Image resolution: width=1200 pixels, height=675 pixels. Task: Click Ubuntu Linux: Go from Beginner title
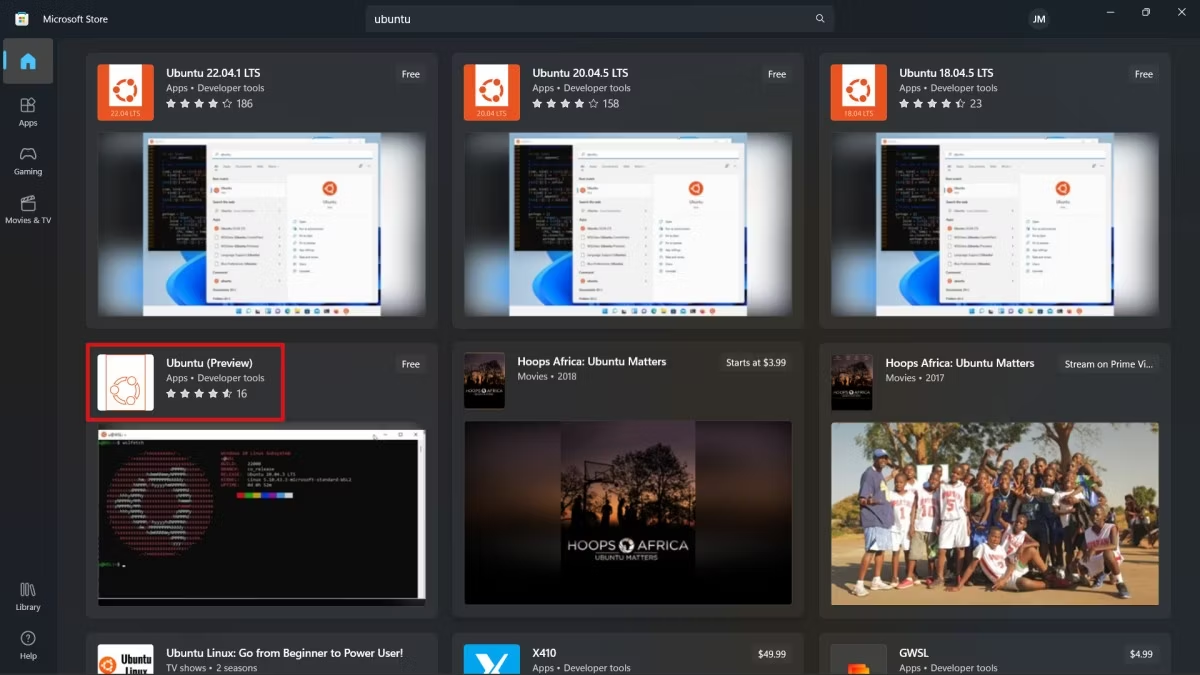[x=285, y=653]
